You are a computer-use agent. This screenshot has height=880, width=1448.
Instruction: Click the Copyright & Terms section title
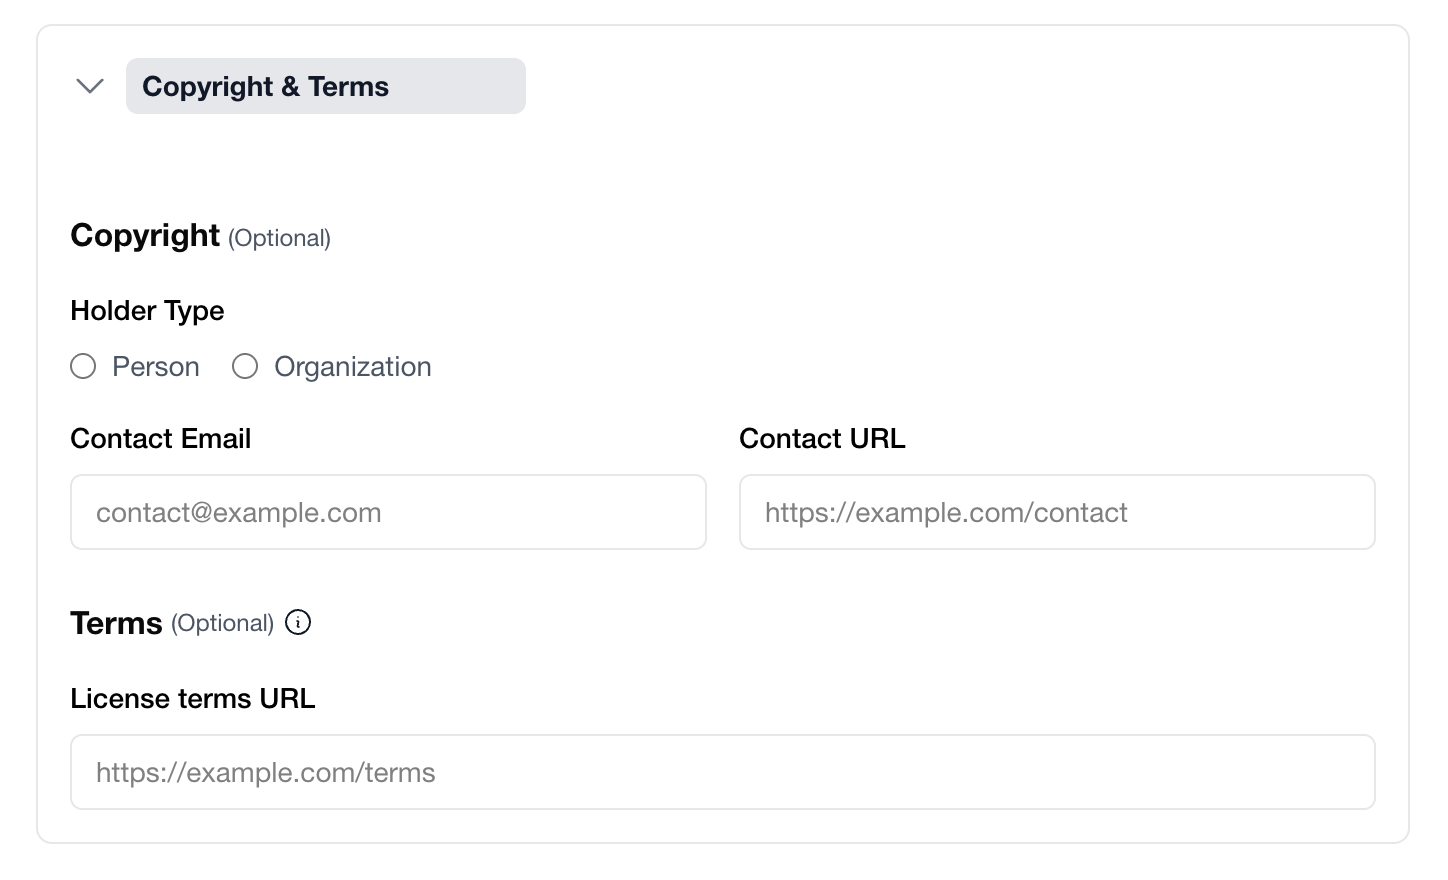[265, 86]
